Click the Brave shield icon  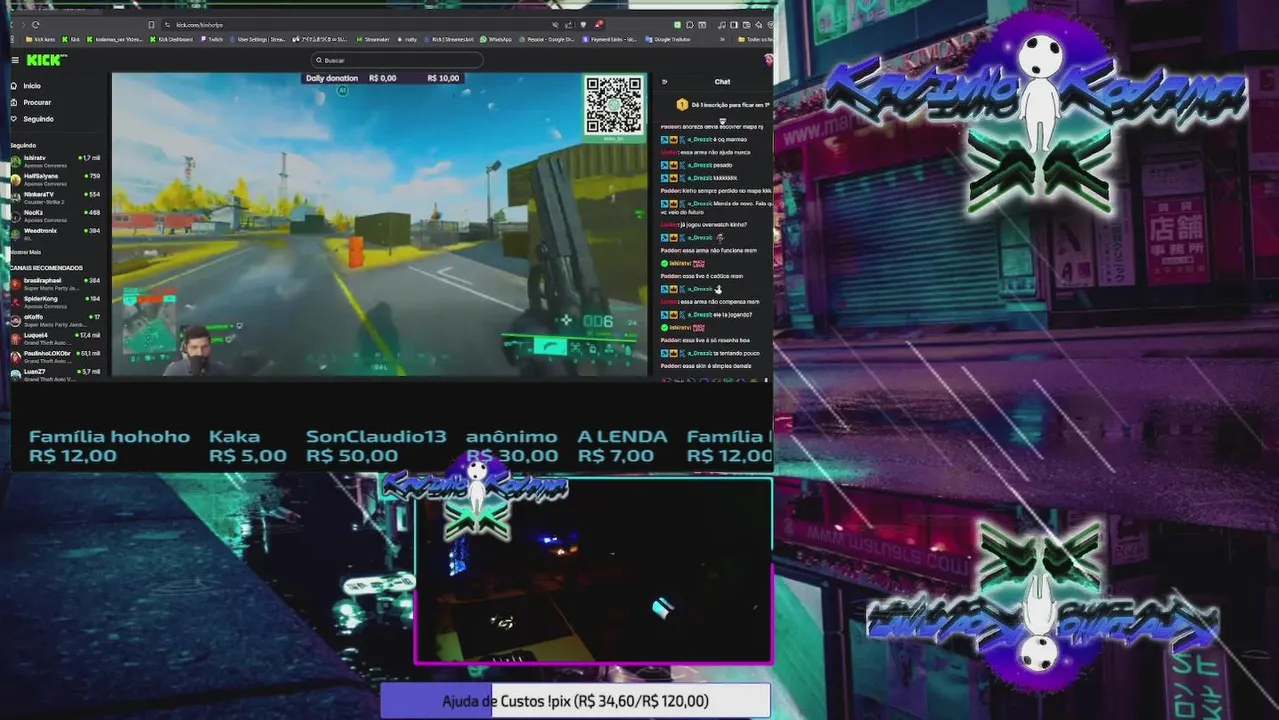(584, 24)
